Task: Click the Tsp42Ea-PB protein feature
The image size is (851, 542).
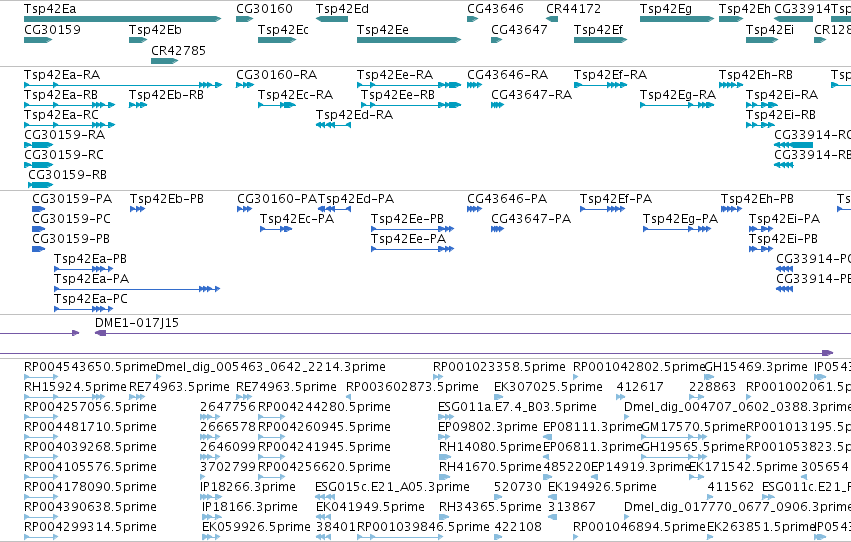Action: pos(84,269)
